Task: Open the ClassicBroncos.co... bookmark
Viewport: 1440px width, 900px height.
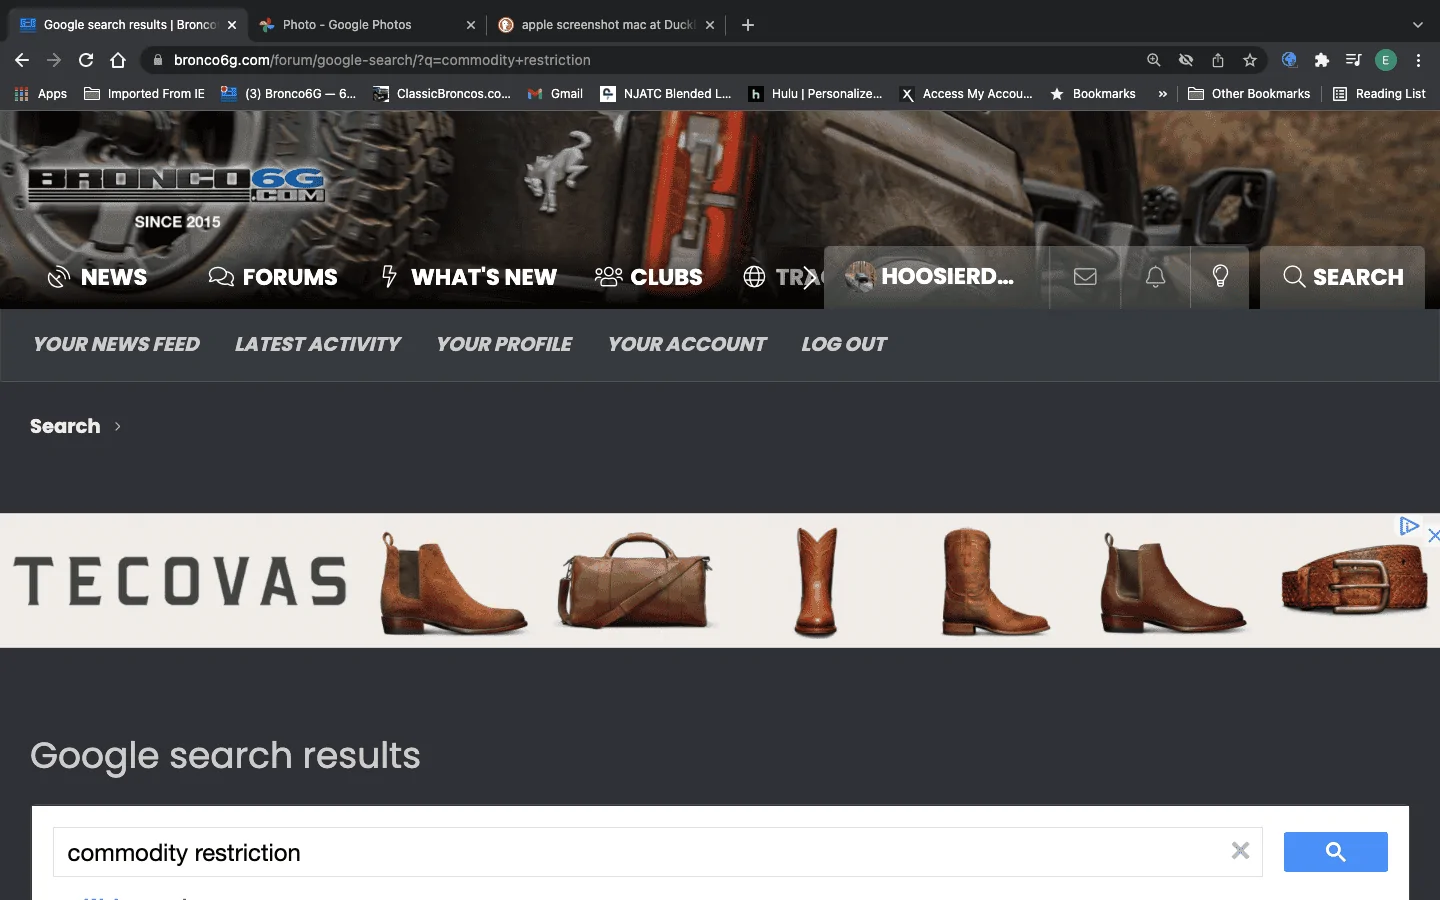Action: click(441, 94)
